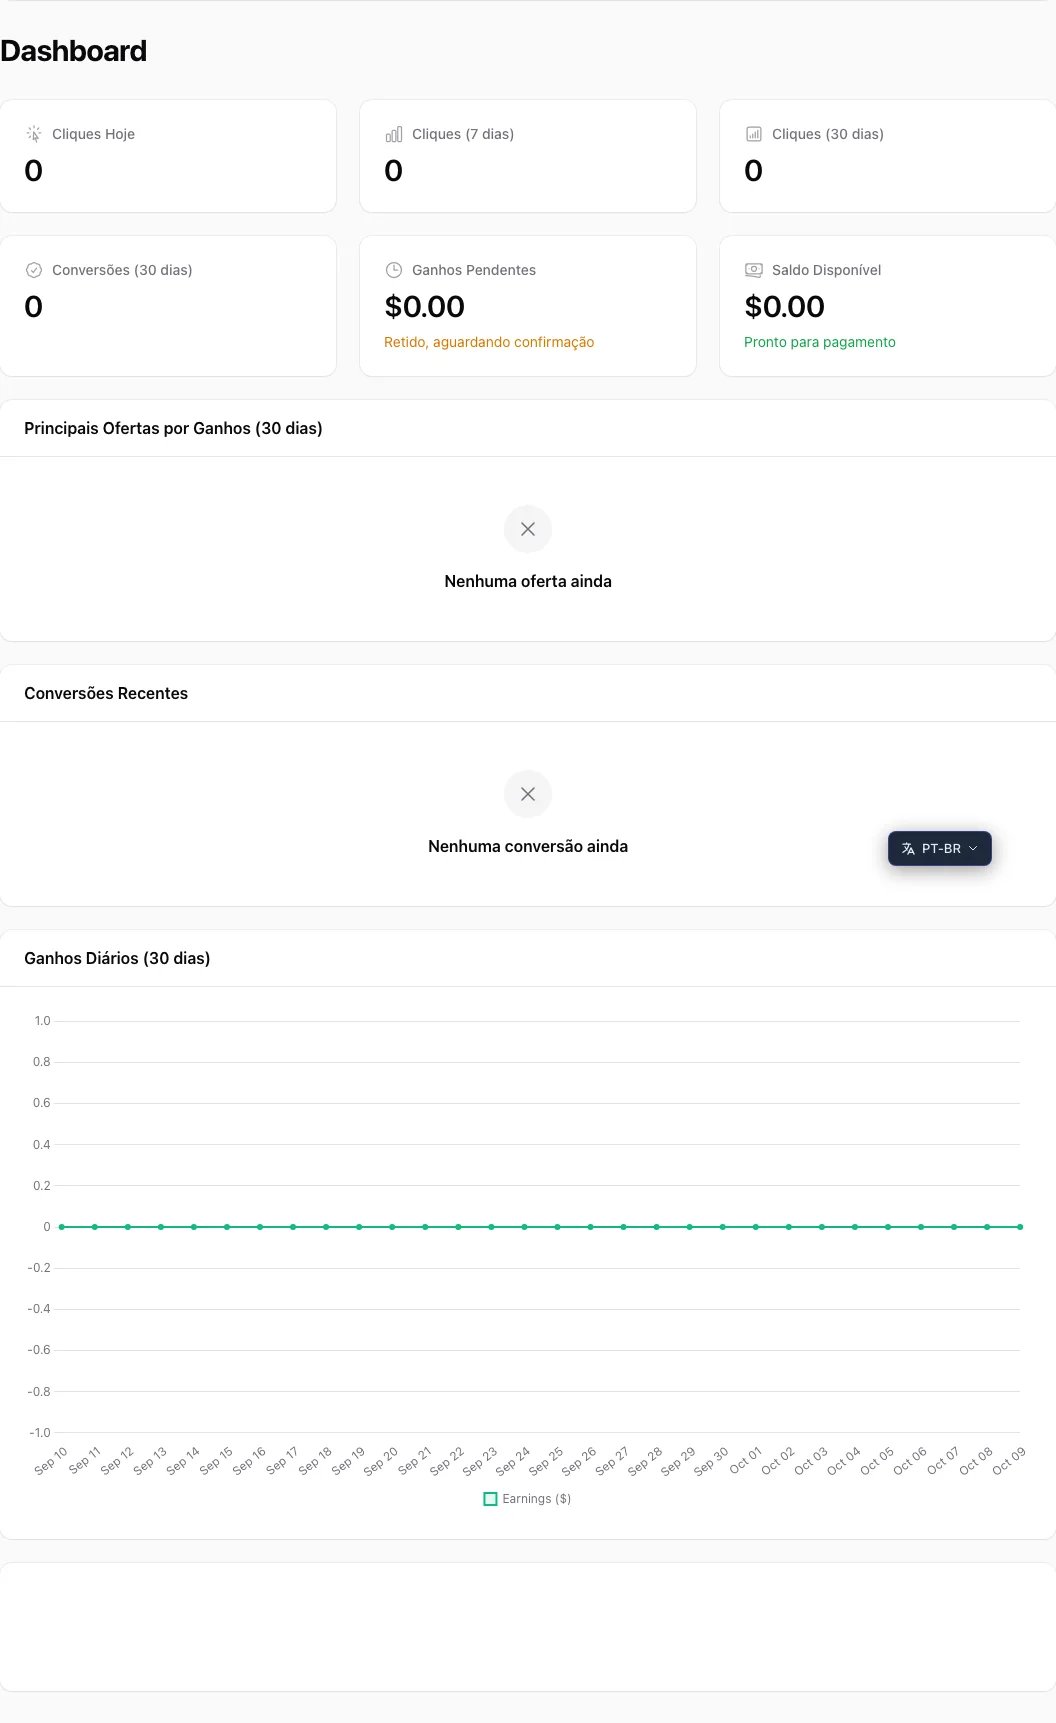
Task: Click the Cliques Hoje cursor icon
Action: [34, 134]
